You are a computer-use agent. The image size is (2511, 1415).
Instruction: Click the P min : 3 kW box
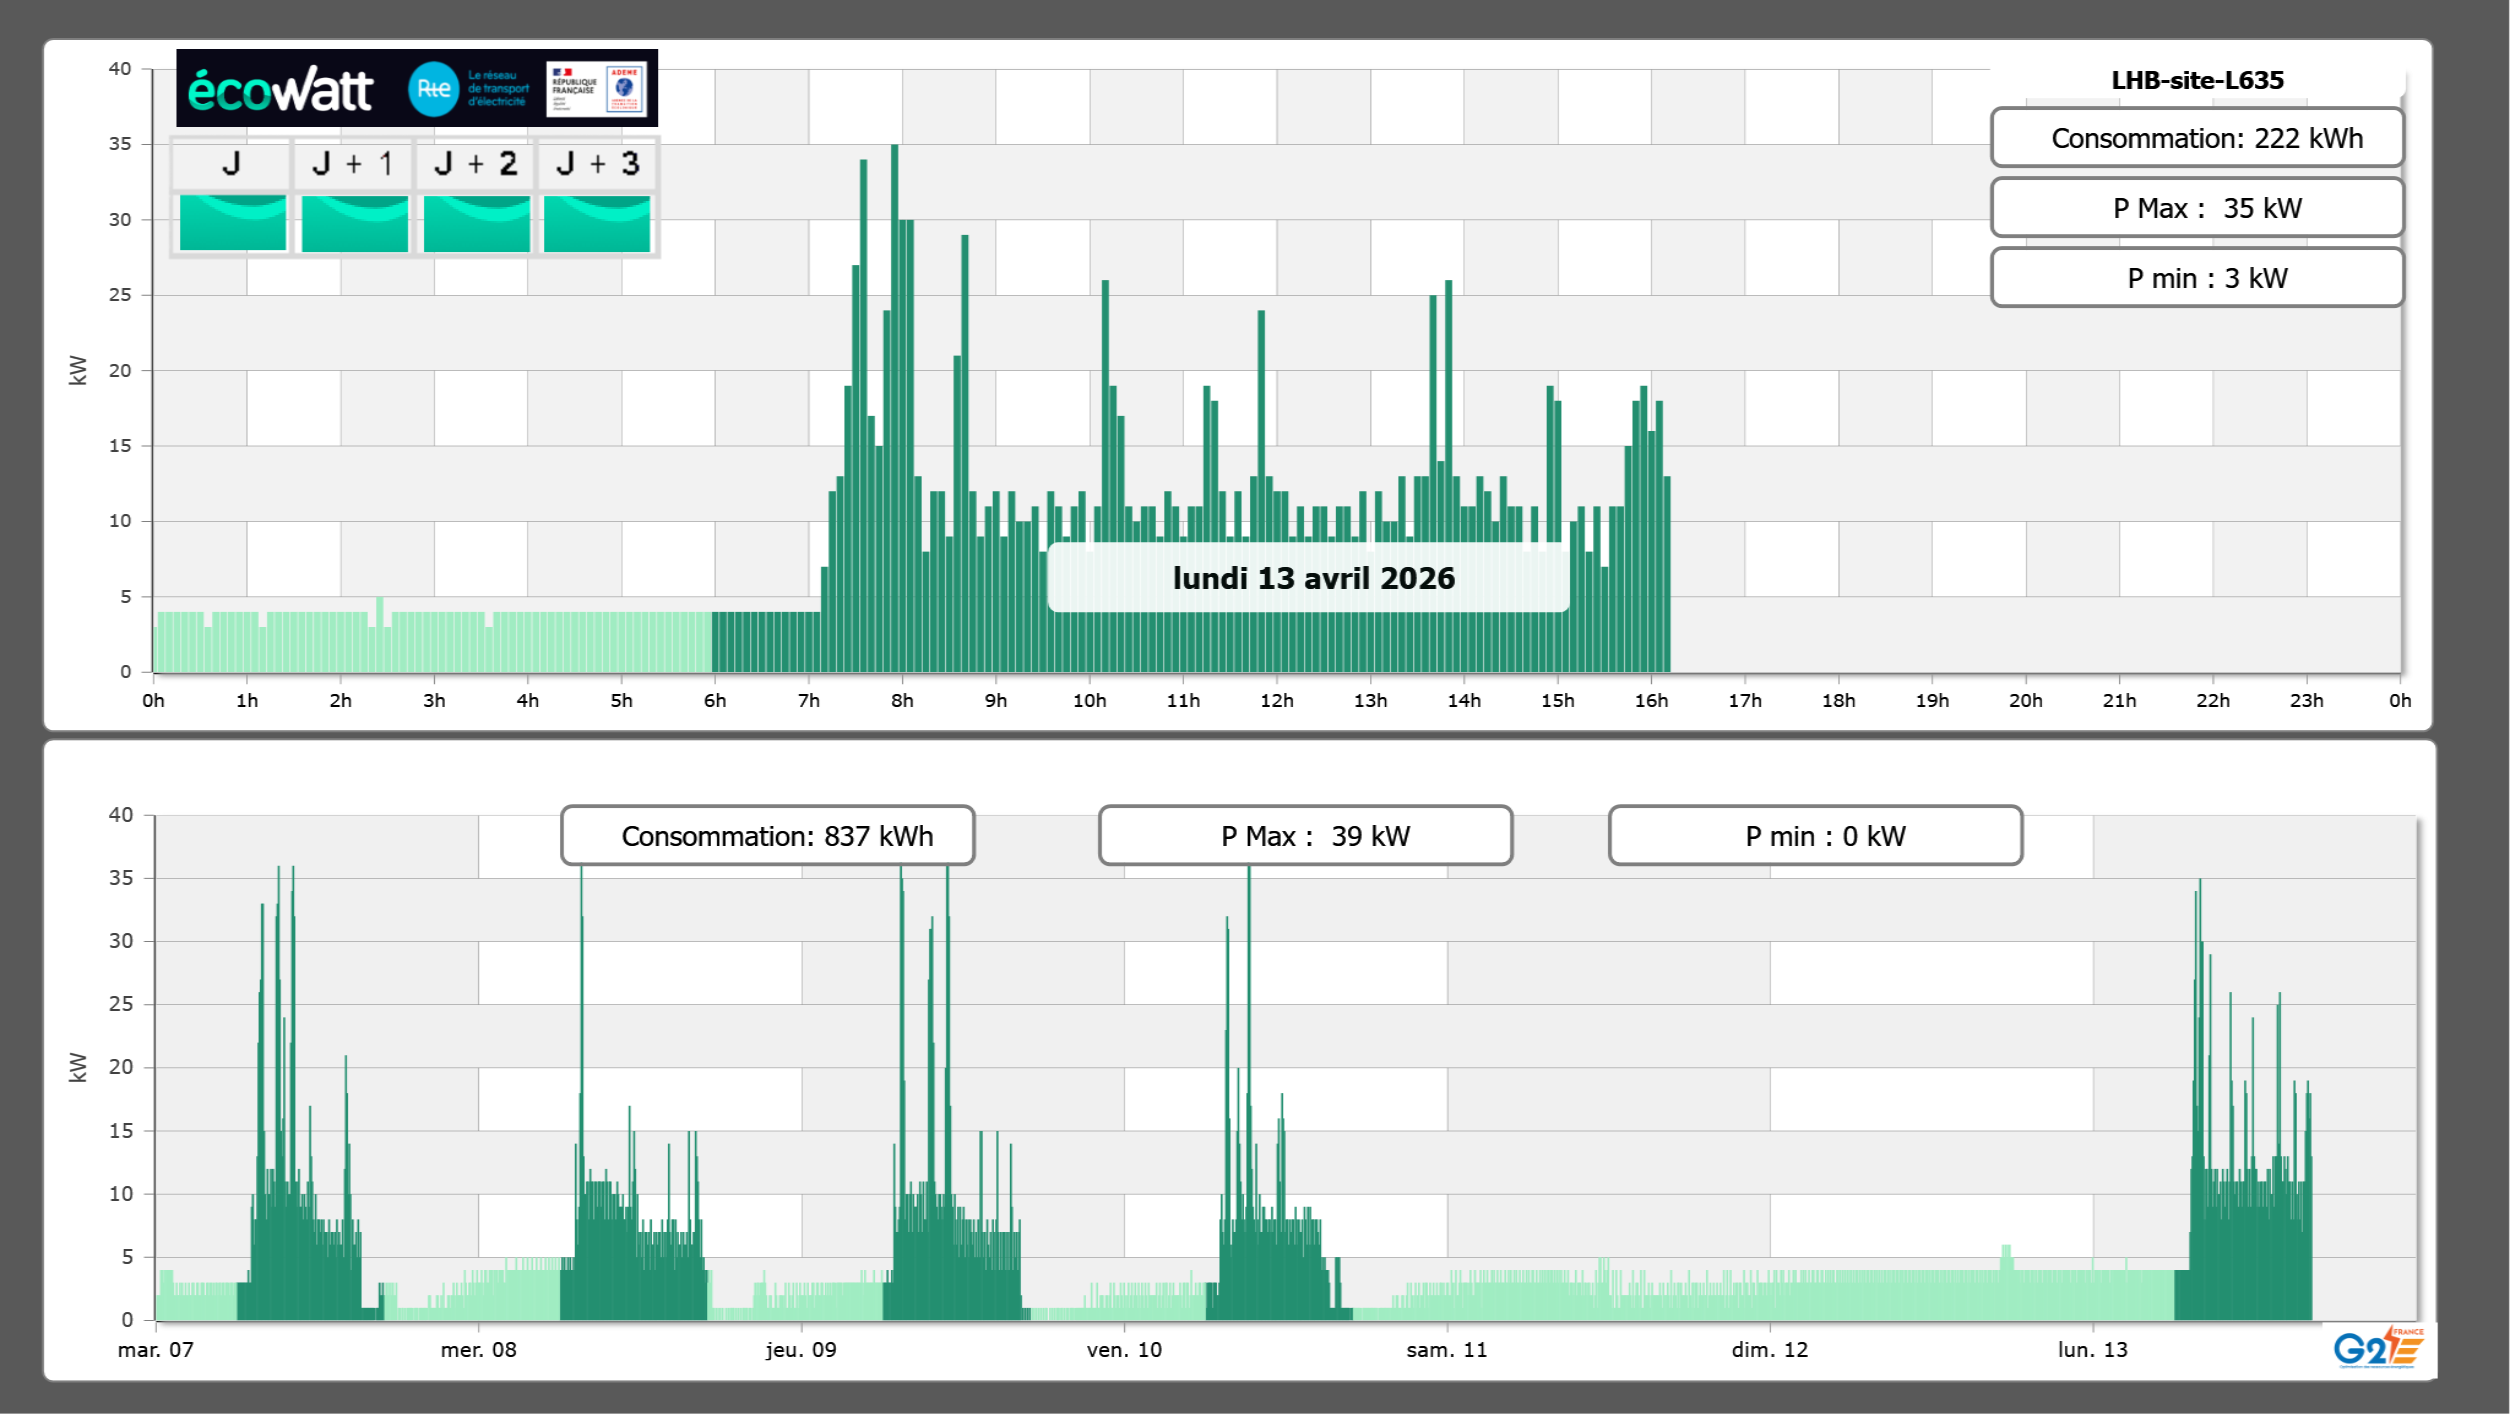[2196, 278]
